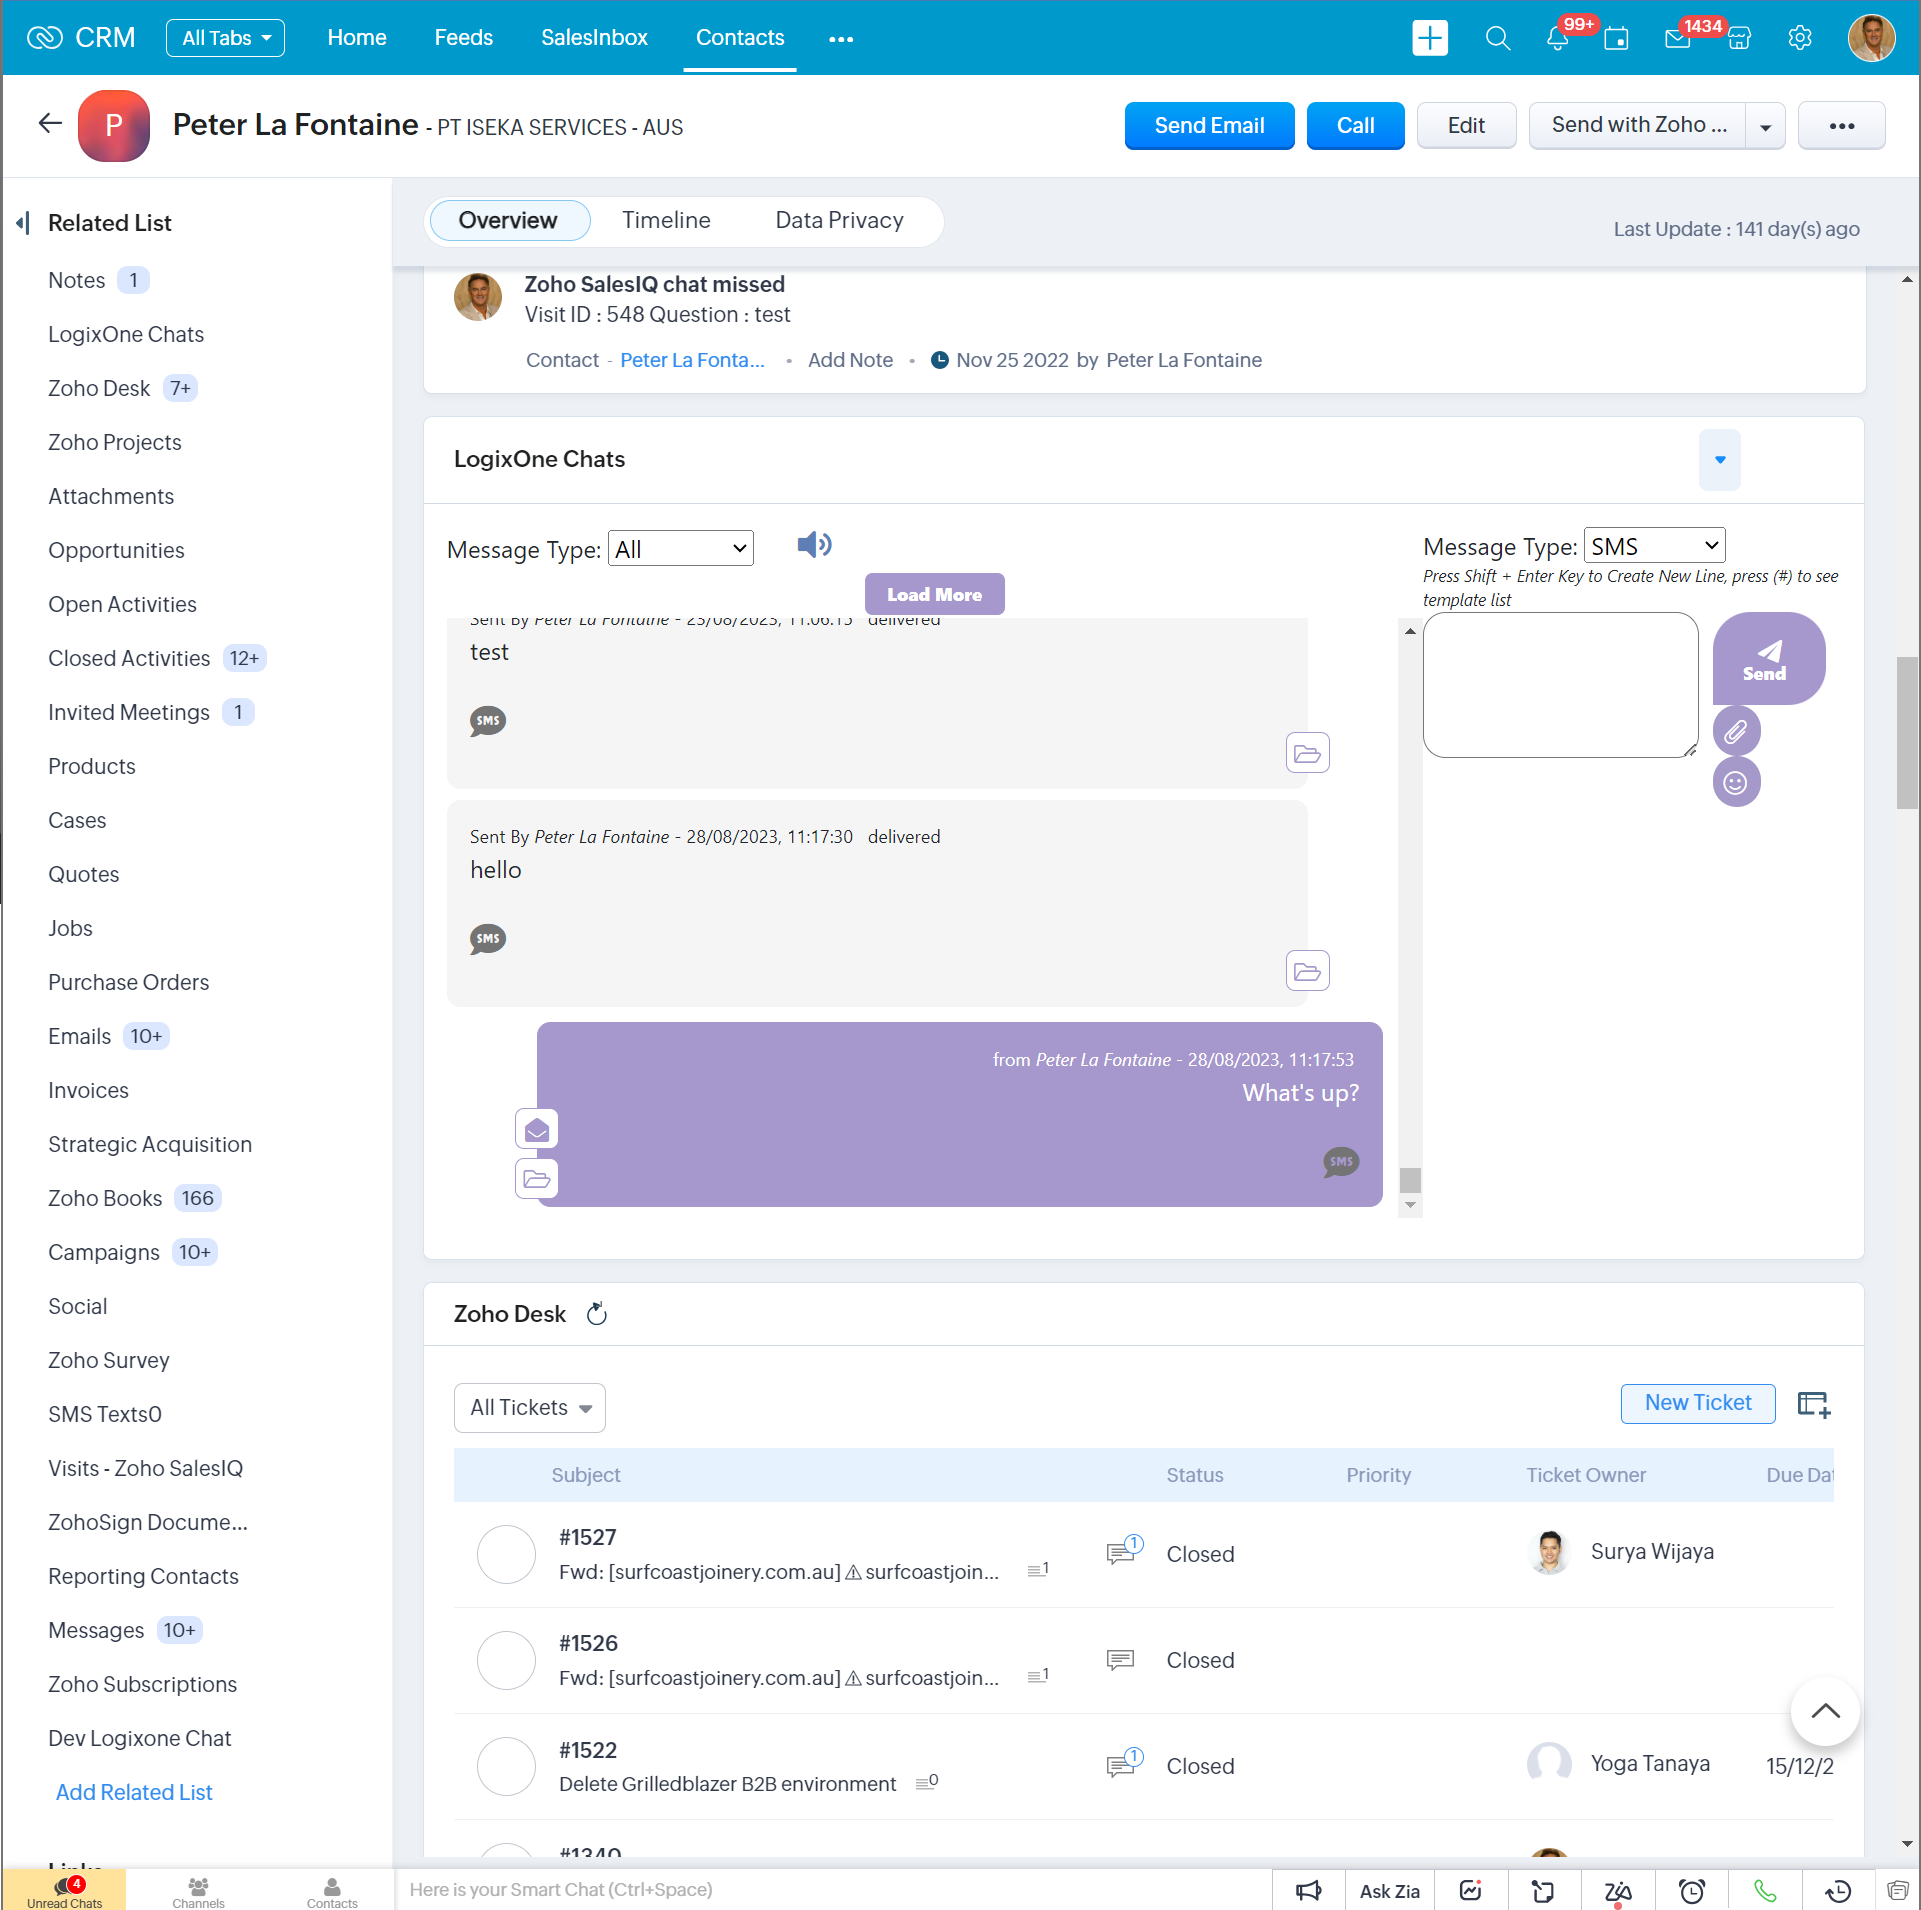Click the quick create plus icon
Image resolution: width=1921 pixels, height=1910 pixels.
pyautogui.click(x=1430, y=38)
